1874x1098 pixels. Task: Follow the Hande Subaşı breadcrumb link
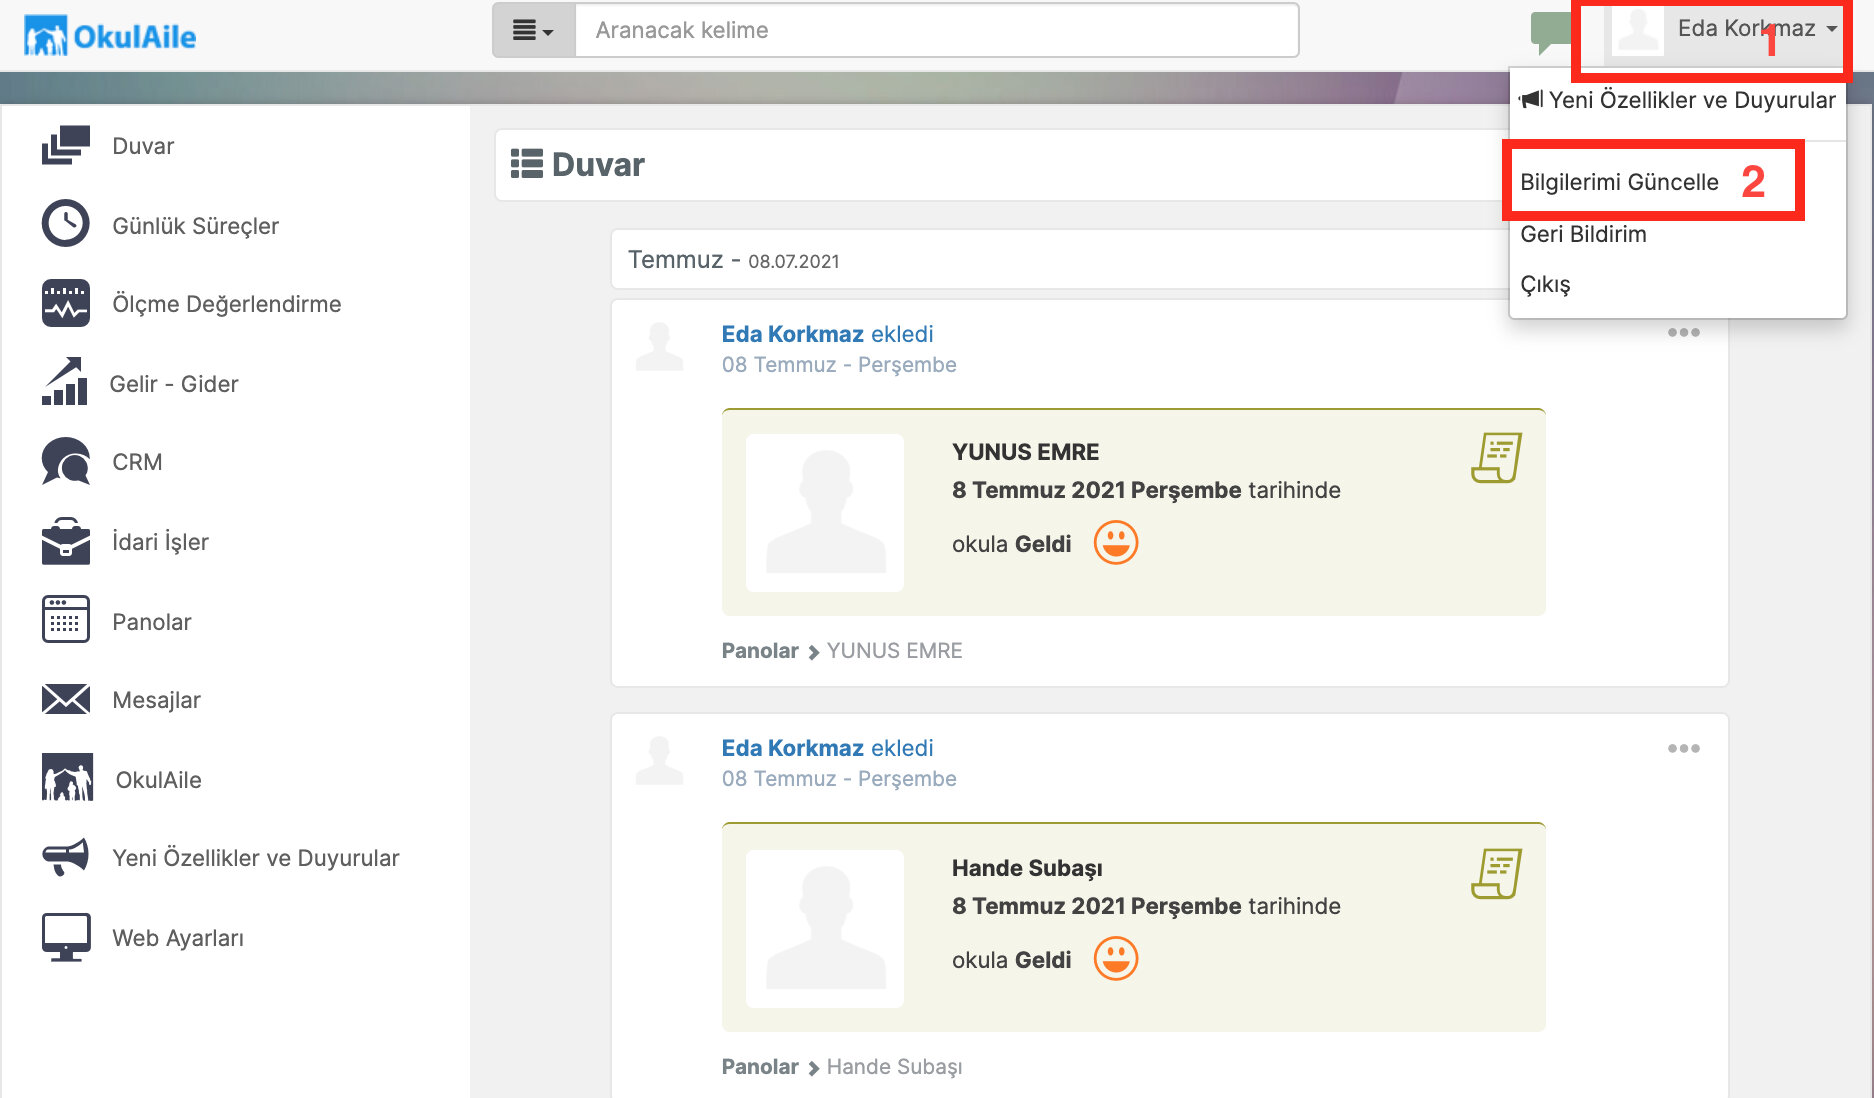point(894,1067)
